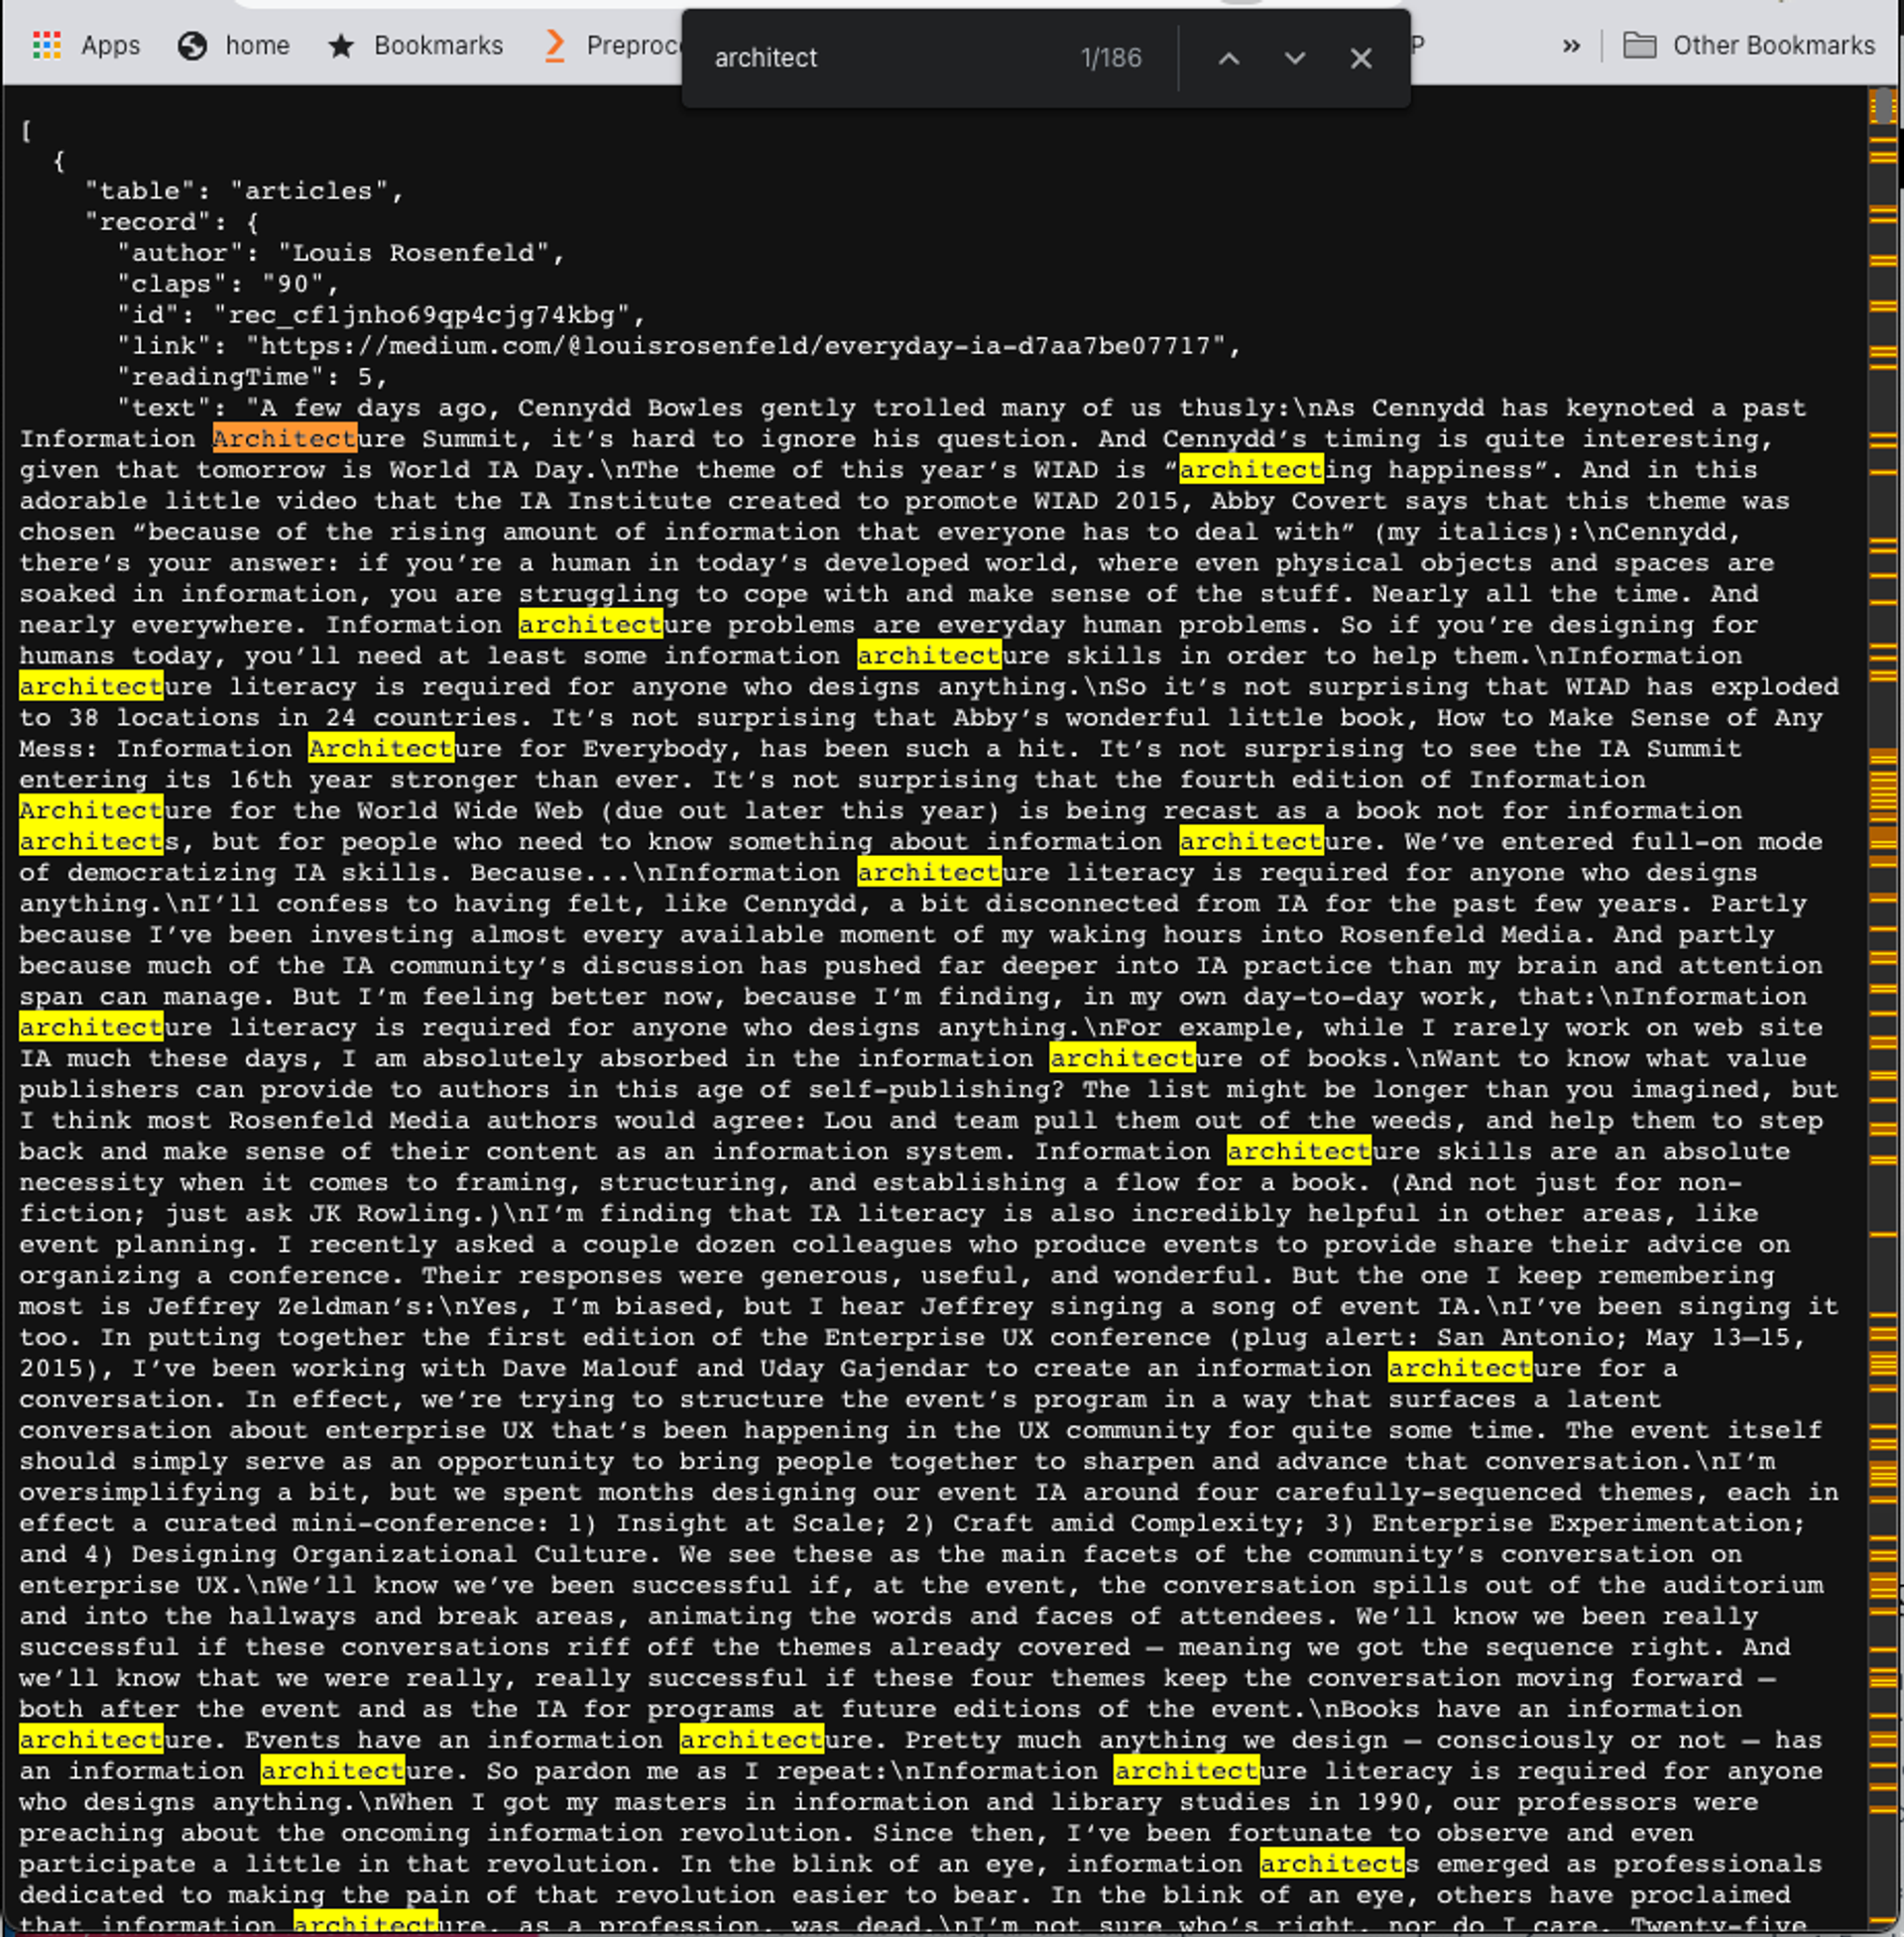Click highlighted match in architecting happiness
The image size is (1904, 1937).
tap(1250, 469)
